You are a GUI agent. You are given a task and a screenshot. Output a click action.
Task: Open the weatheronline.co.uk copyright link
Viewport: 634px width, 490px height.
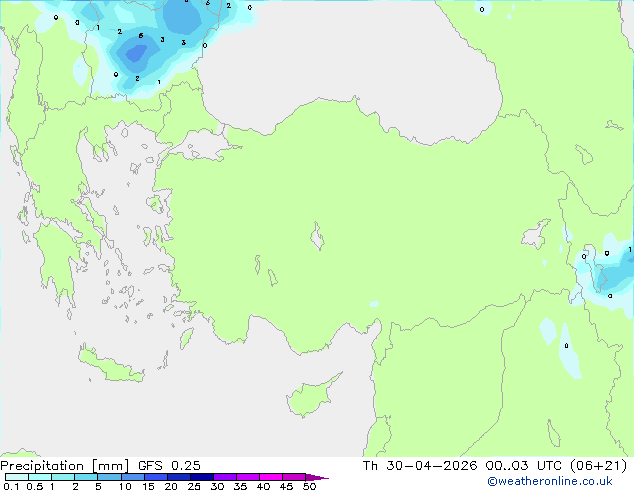point(550,481)
